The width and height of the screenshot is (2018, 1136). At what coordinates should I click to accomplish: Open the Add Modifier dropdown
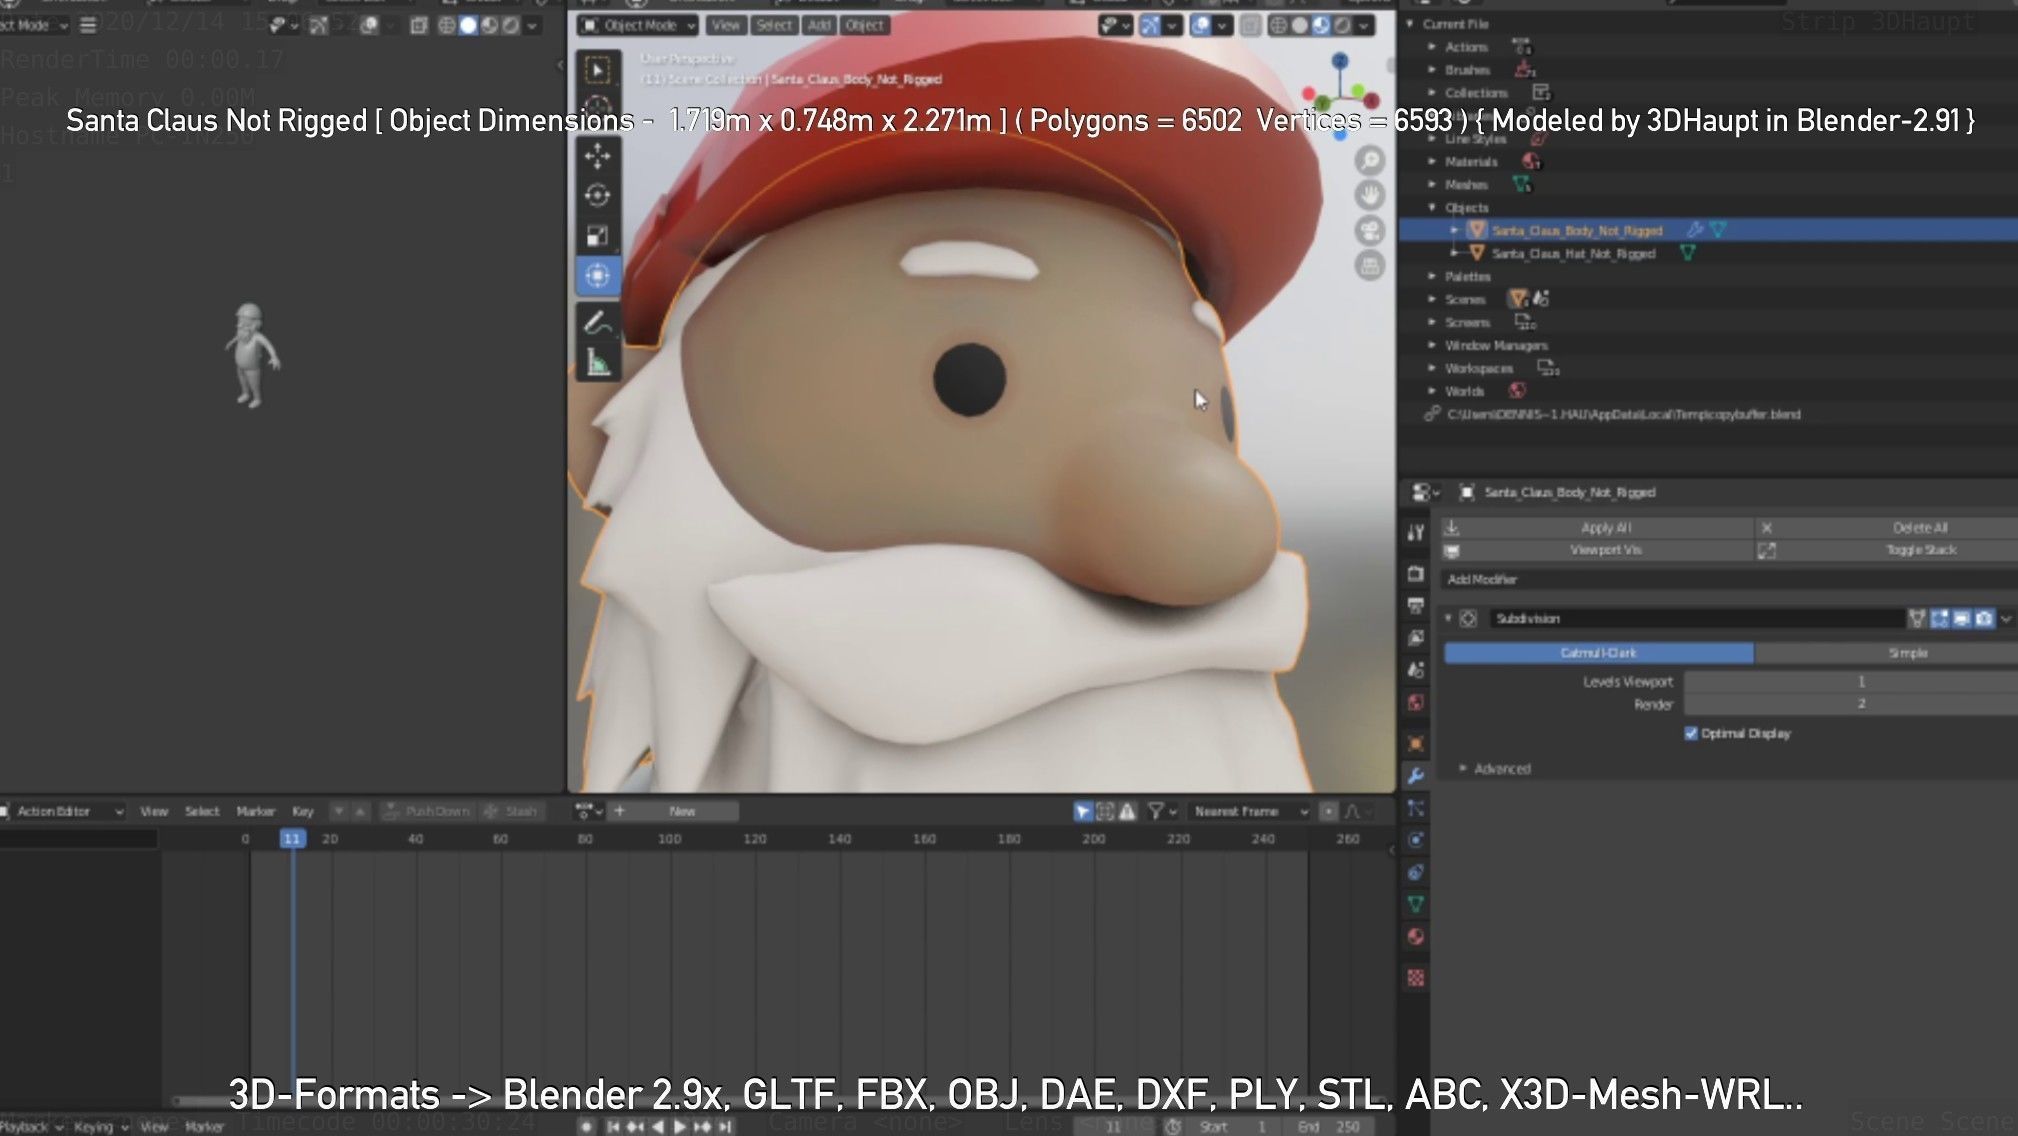1728,579
